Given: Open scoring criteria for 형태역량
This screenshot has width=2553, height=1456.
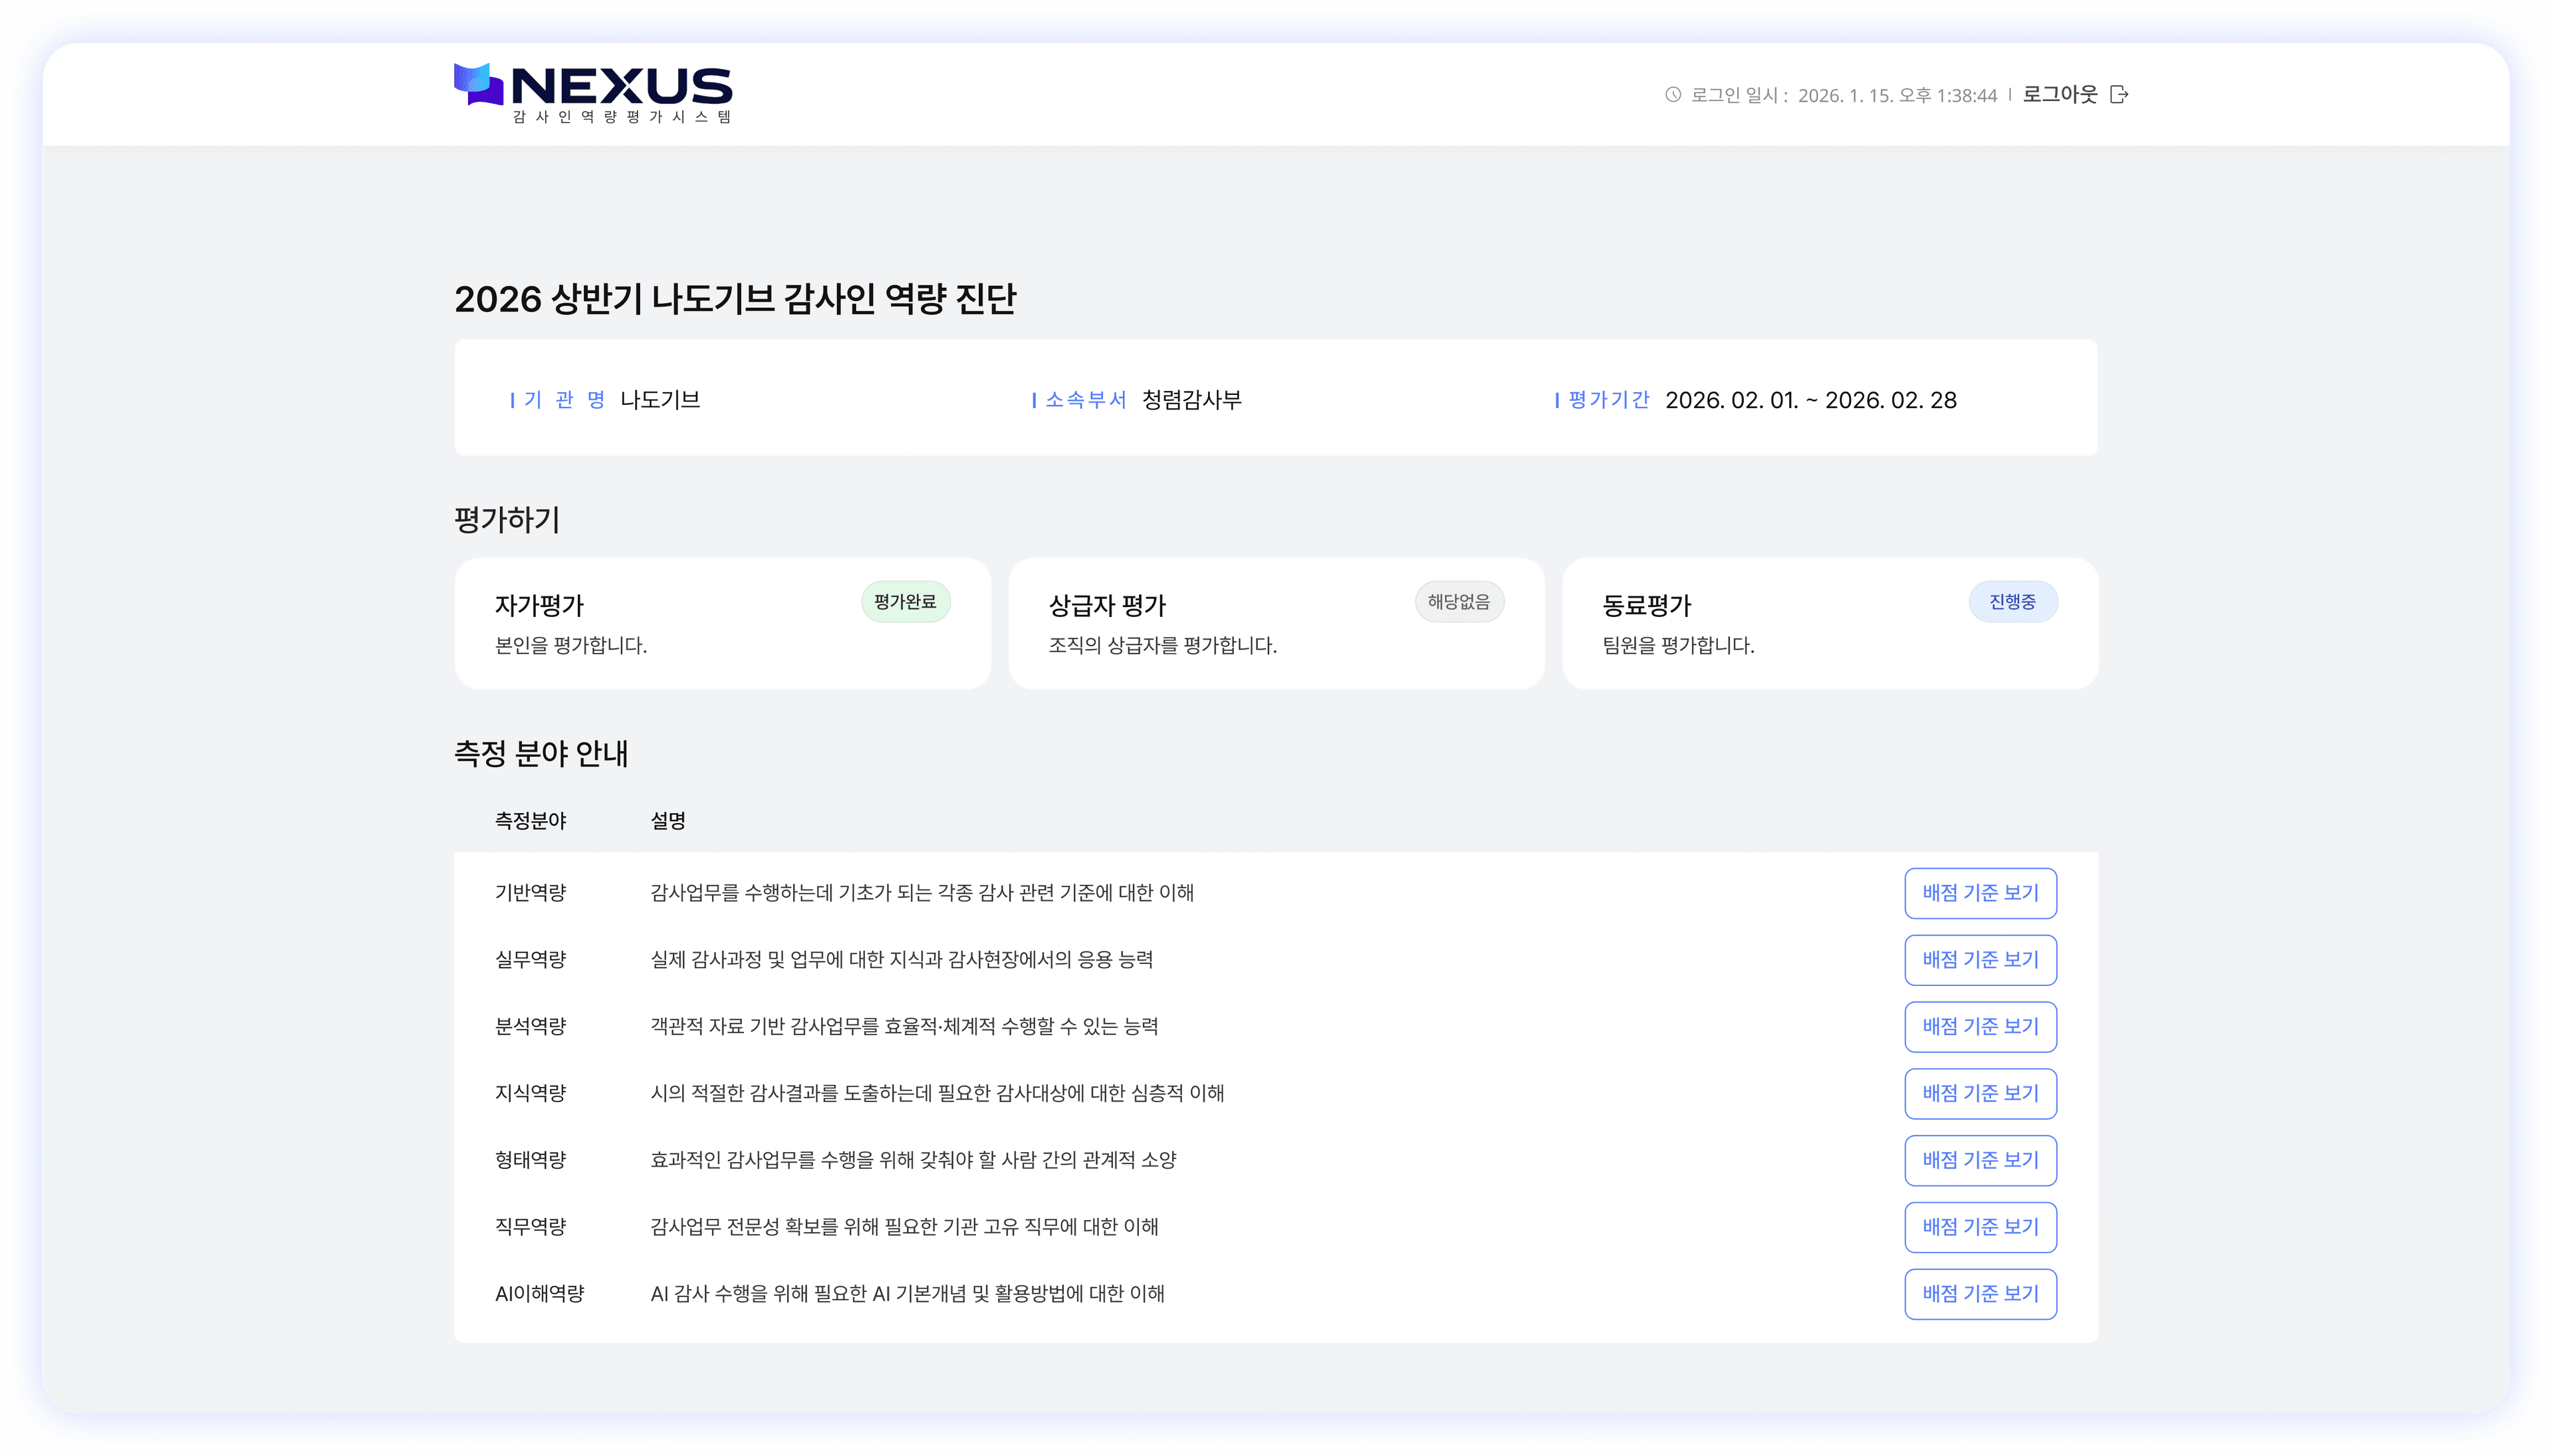Looking at the screenshot, I should 1981,1160.
